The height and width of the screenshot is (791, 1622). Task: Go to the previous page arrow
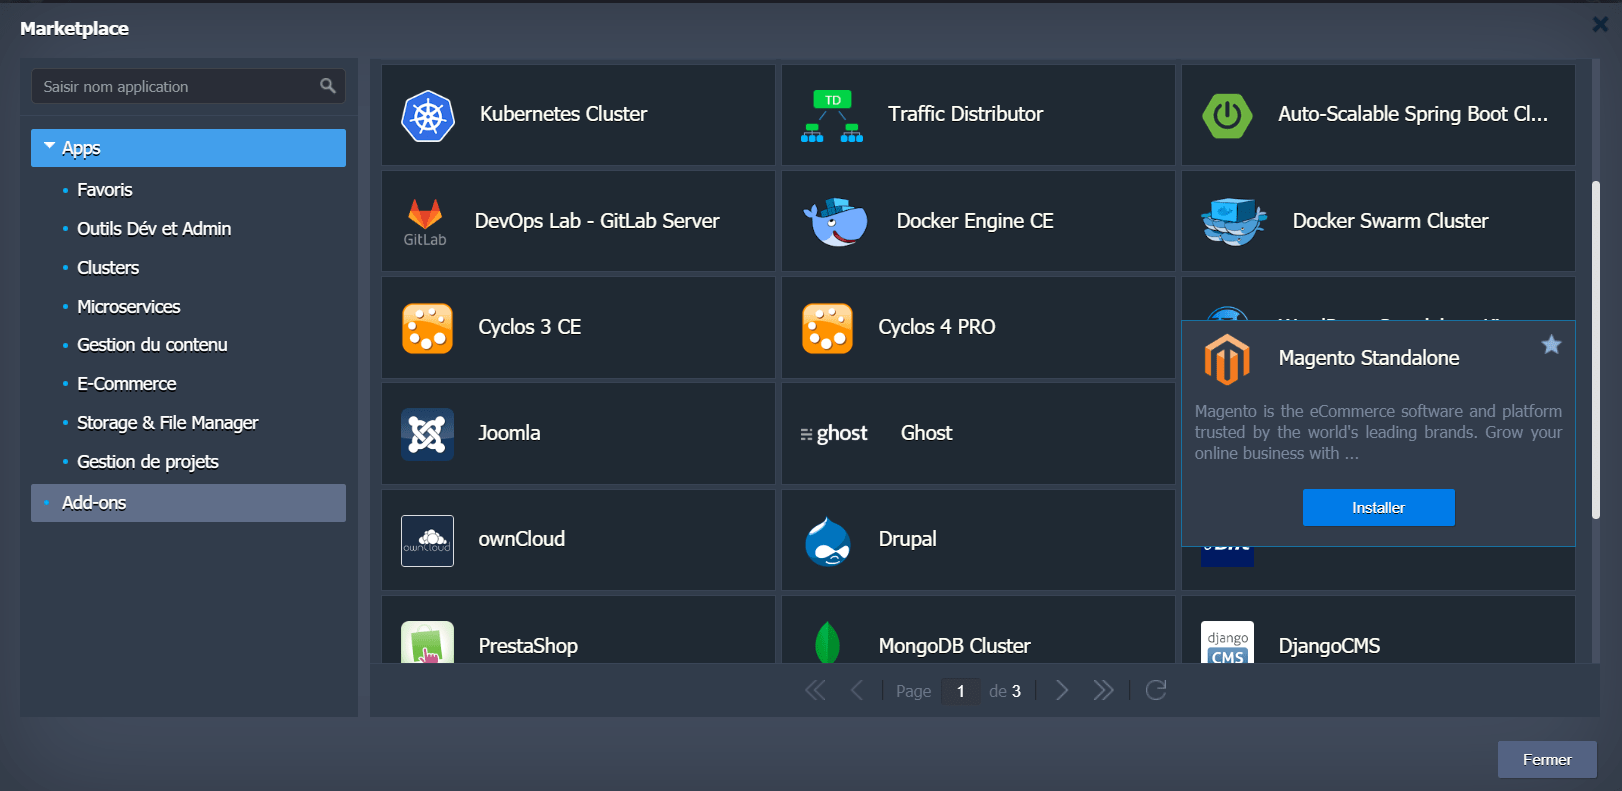pos(857,690)
